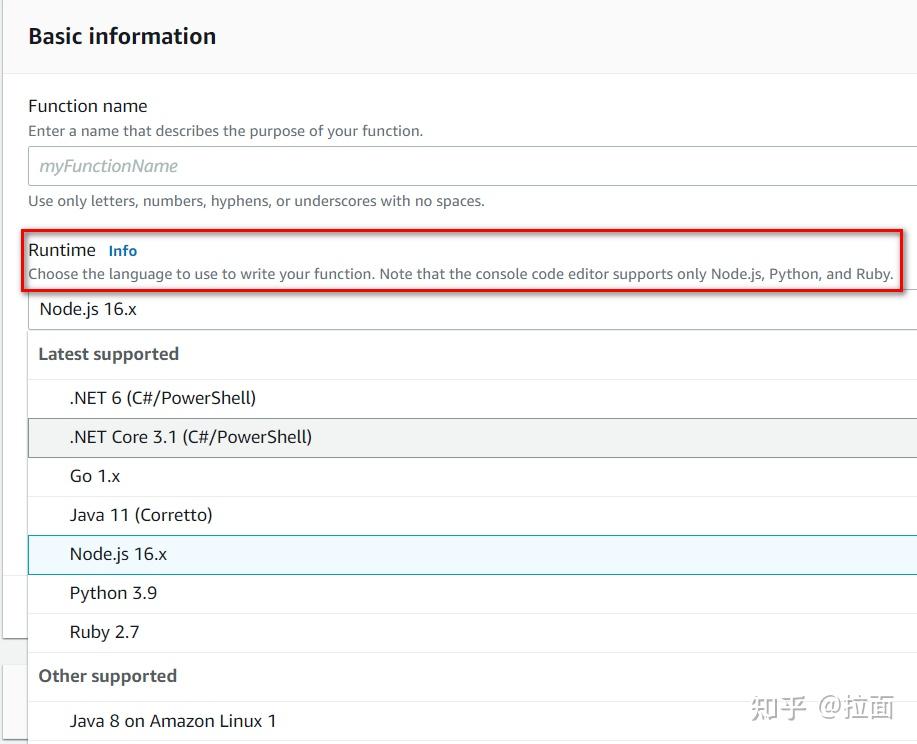This screenshot has height=744, width=917.
Task: Select the .NET 6 (C#/PowerShell) runtime
Action: (162, 397)
